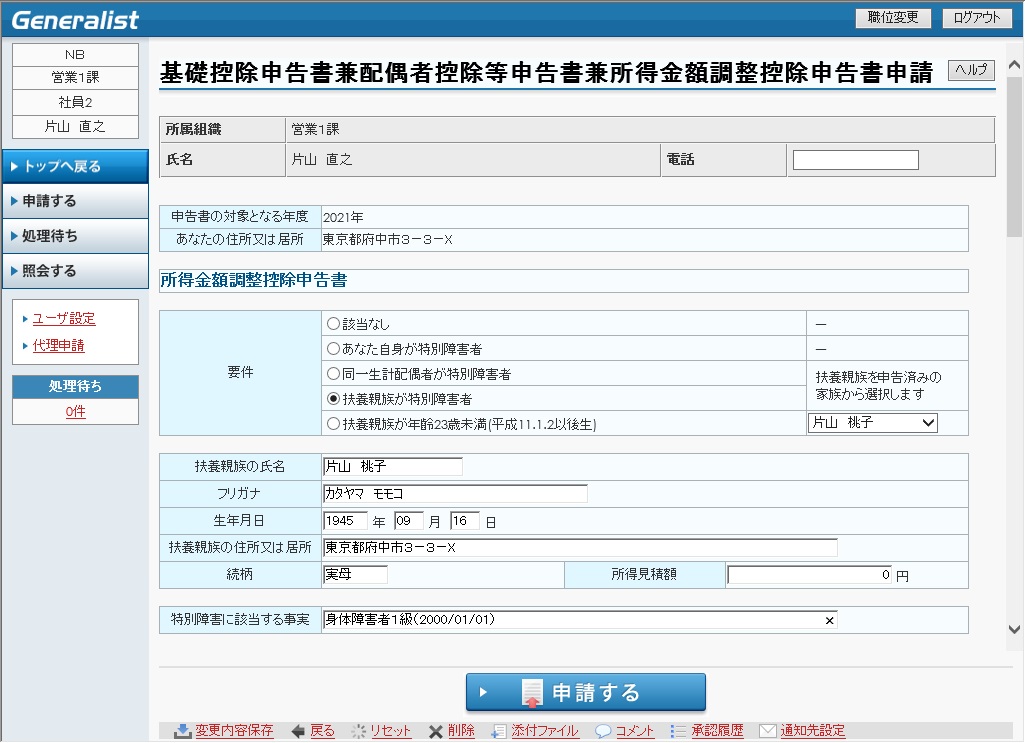Open the 片山 桃子 family dropdown

[872, 423]
